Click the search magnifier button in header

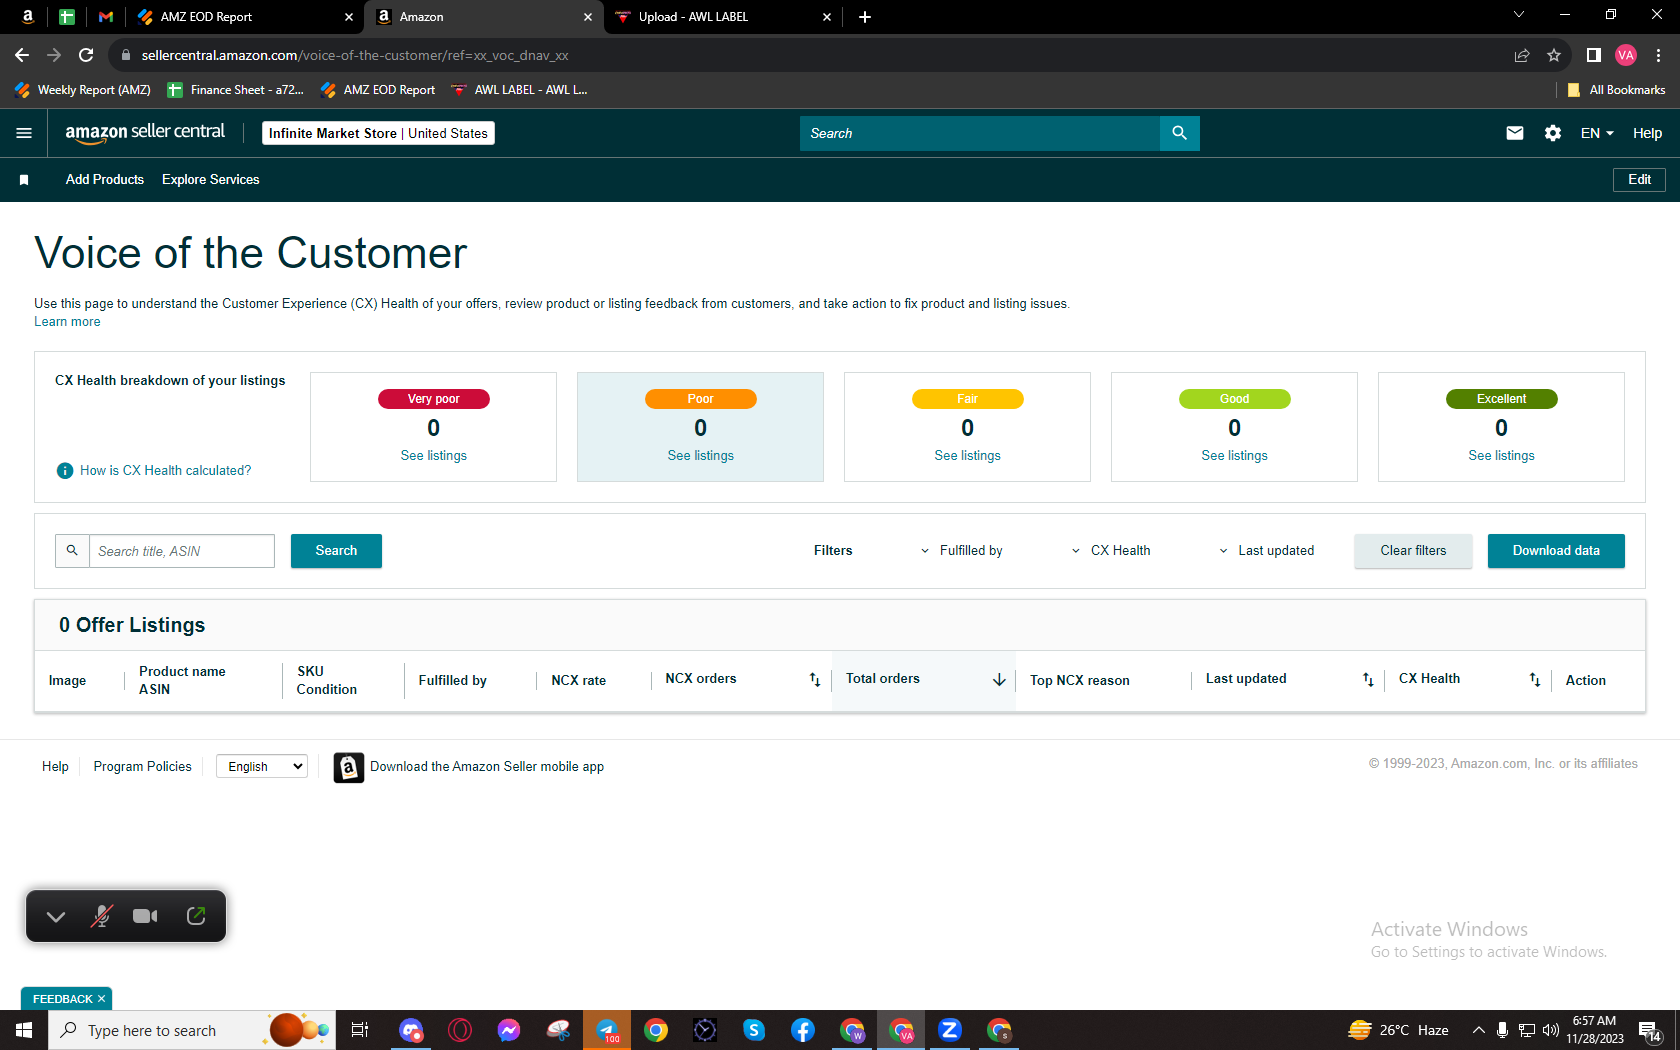click(x=1179, y=133)
